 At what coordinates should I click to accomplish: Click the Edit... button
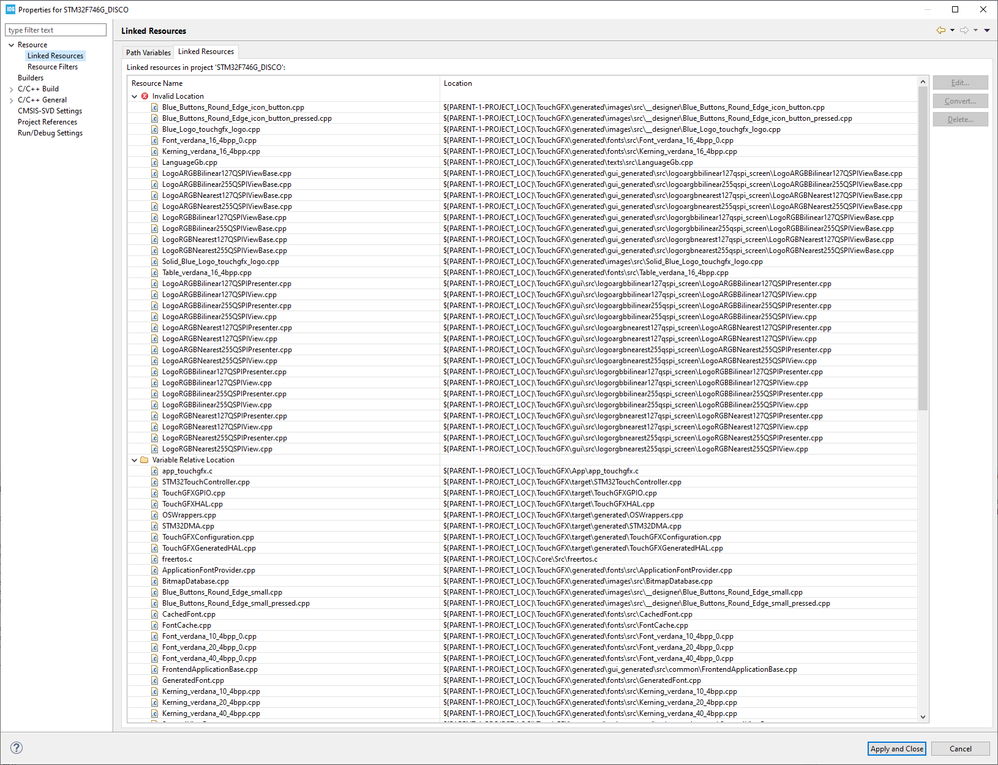coord(960,83)
